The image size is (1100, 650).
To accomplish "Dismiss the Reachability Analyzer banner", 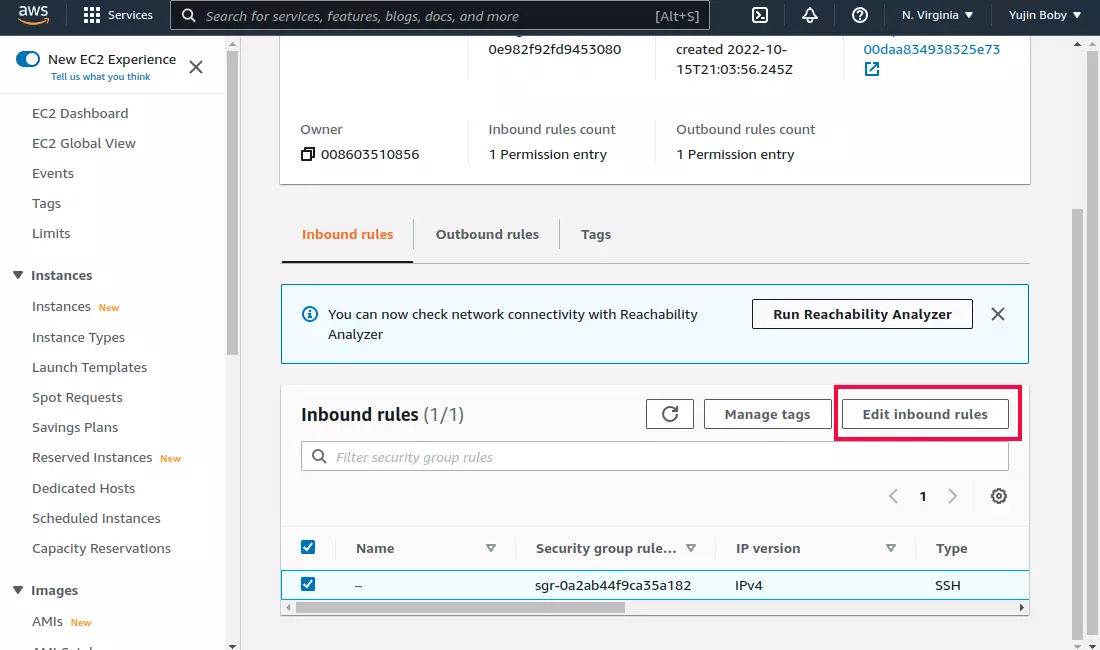I will coord(997,313).
